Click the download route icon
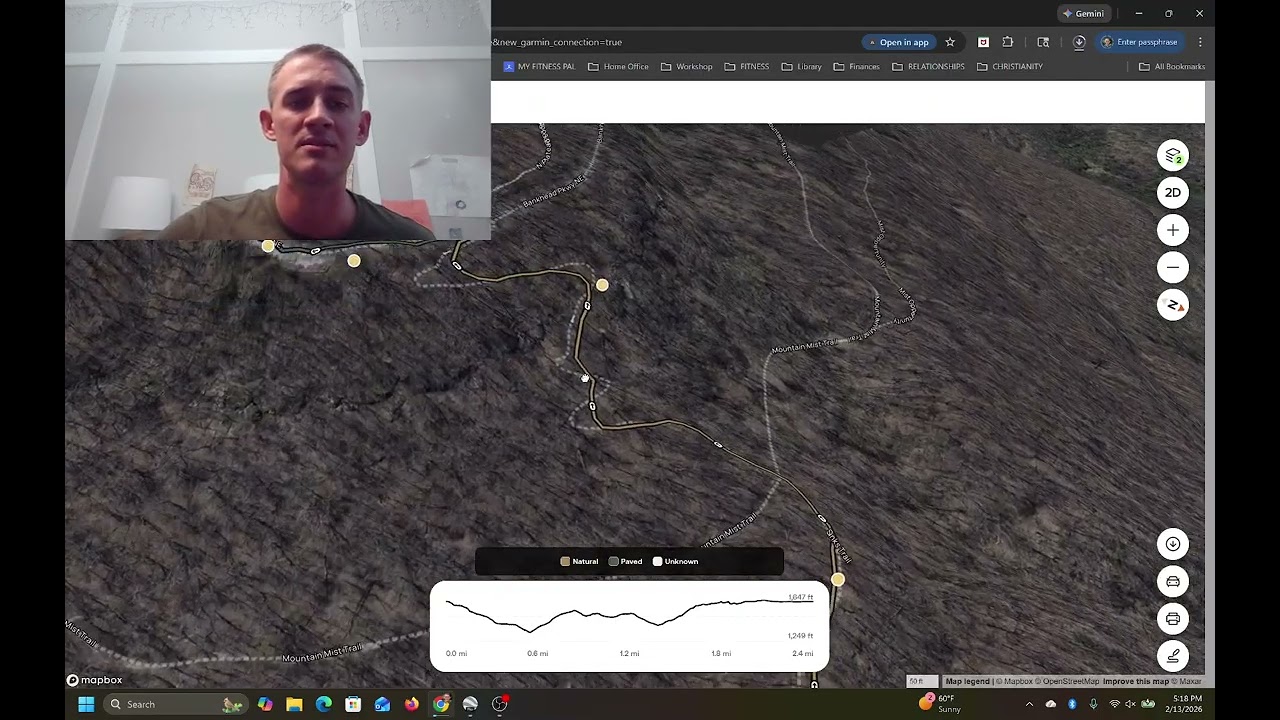Image resolution: width=1280 pixels, height=720 pixels. [x=1173, y=544]
